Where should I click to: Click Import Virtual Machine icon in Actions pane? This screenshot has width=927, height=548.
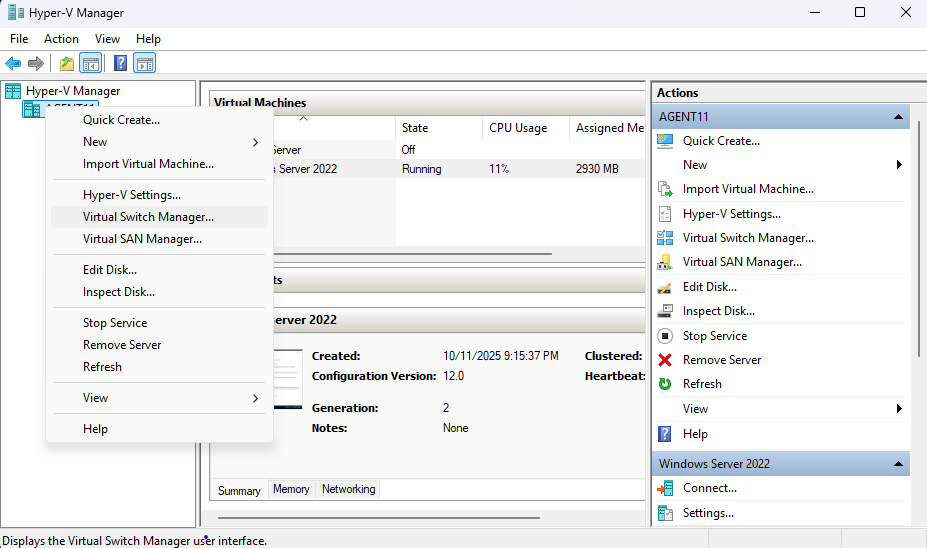click(665, 189)
